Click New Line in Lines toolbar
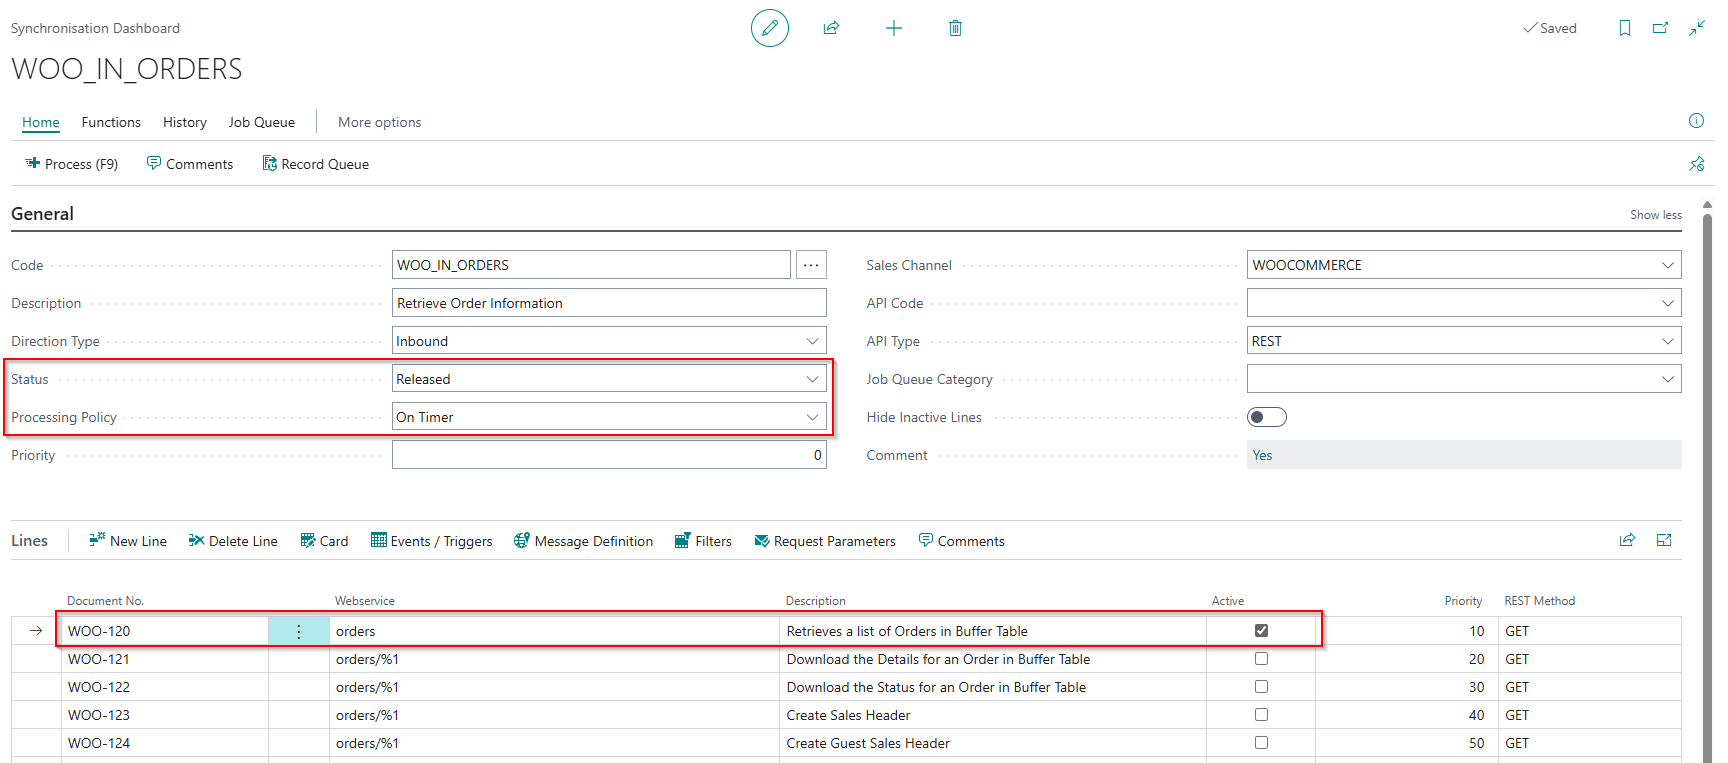1728x763 pixels. pos(128,541)
